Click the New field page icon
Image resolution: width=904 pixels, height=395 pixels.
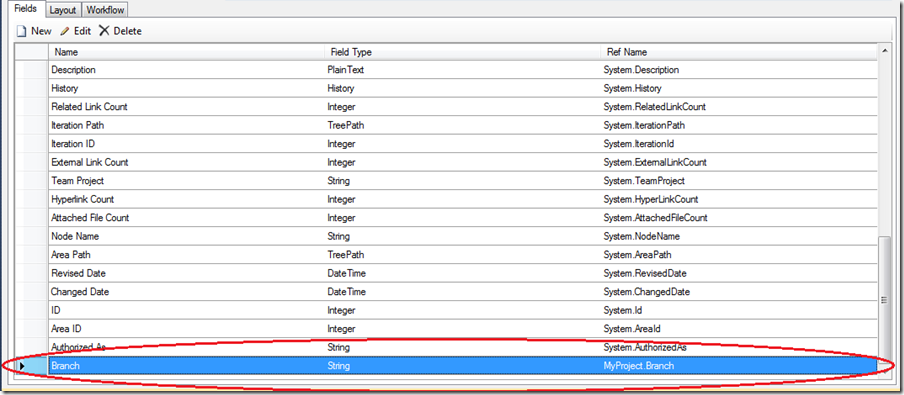coord(21,31)
